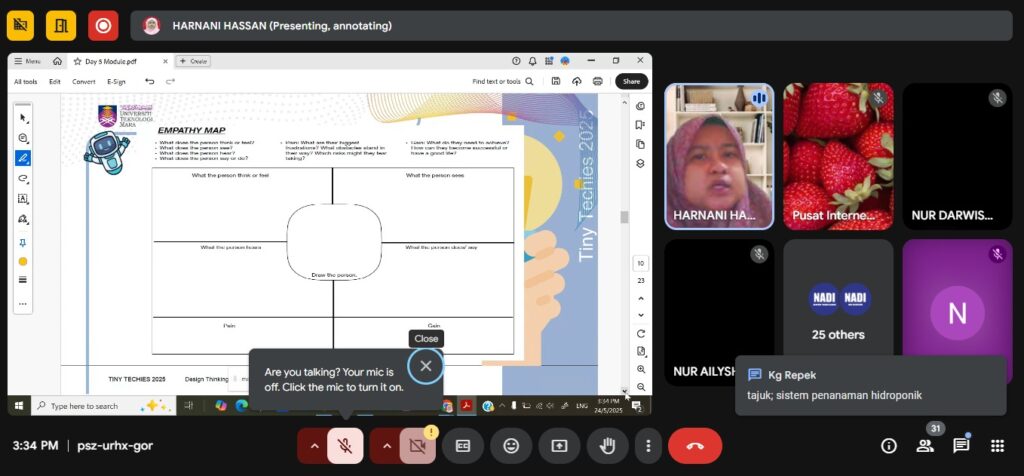The width and height of the screenshot is (1024, 476).
Task: Open the Edit menu item
Action: coord(55,82)
